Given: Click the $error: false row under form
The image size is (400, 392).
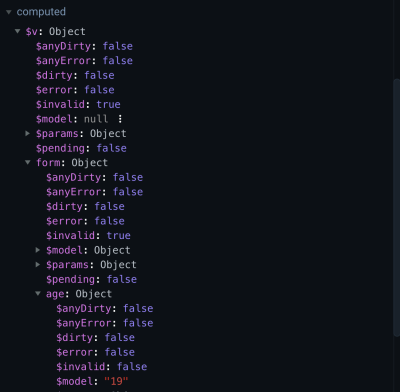Looking at the screenshot, I should [85, 221].
